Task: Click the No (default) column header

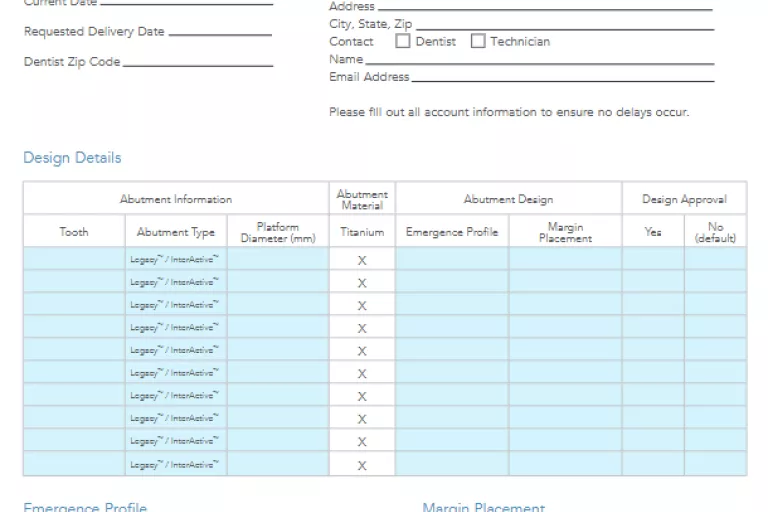Action: tap(716, 231)
